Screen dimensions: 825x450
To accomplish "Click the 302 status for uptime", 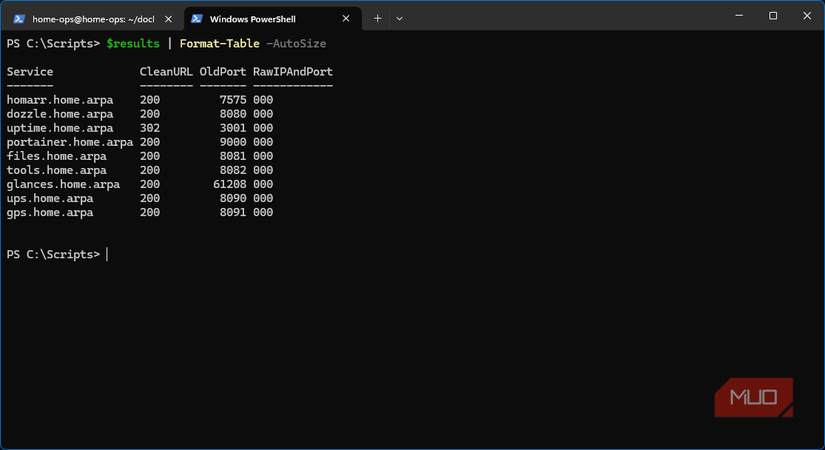I will coord(150,128).
